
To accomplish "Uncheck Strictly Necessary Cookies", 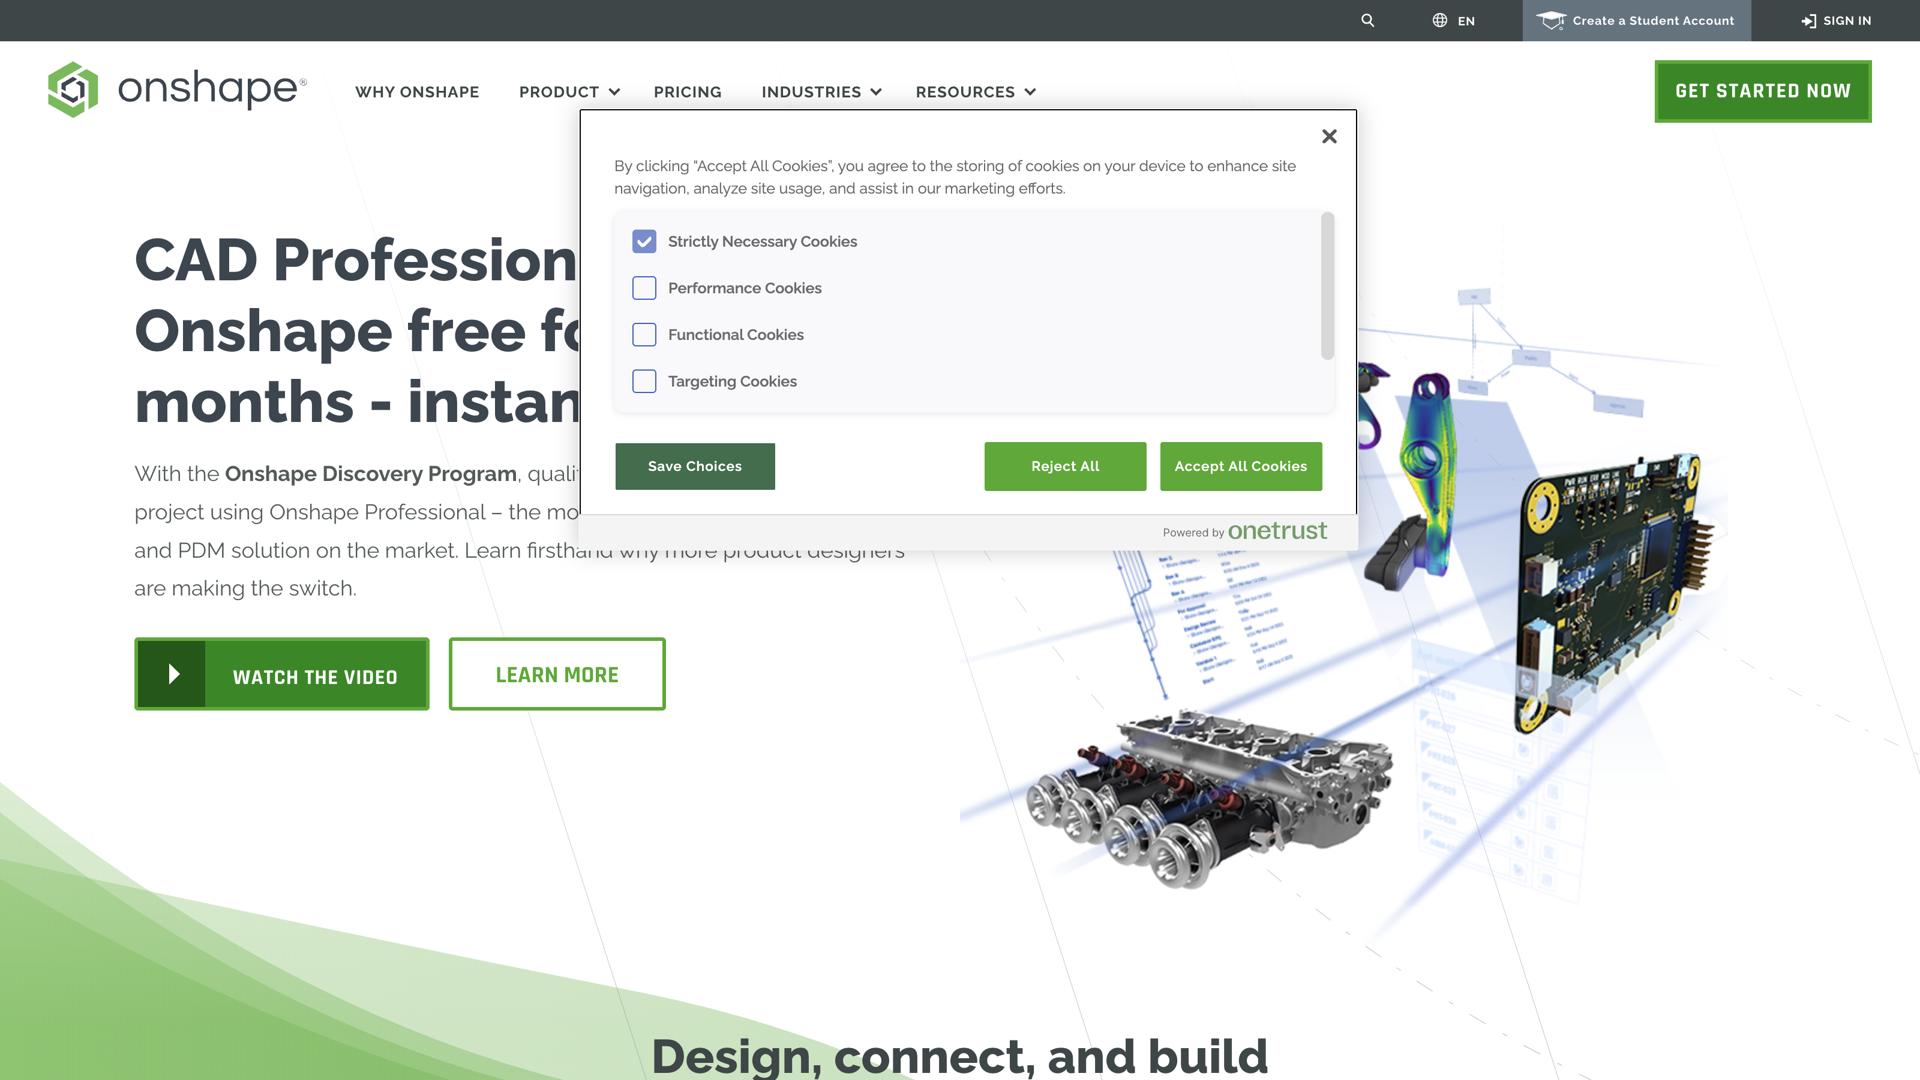I will [644, 241].
